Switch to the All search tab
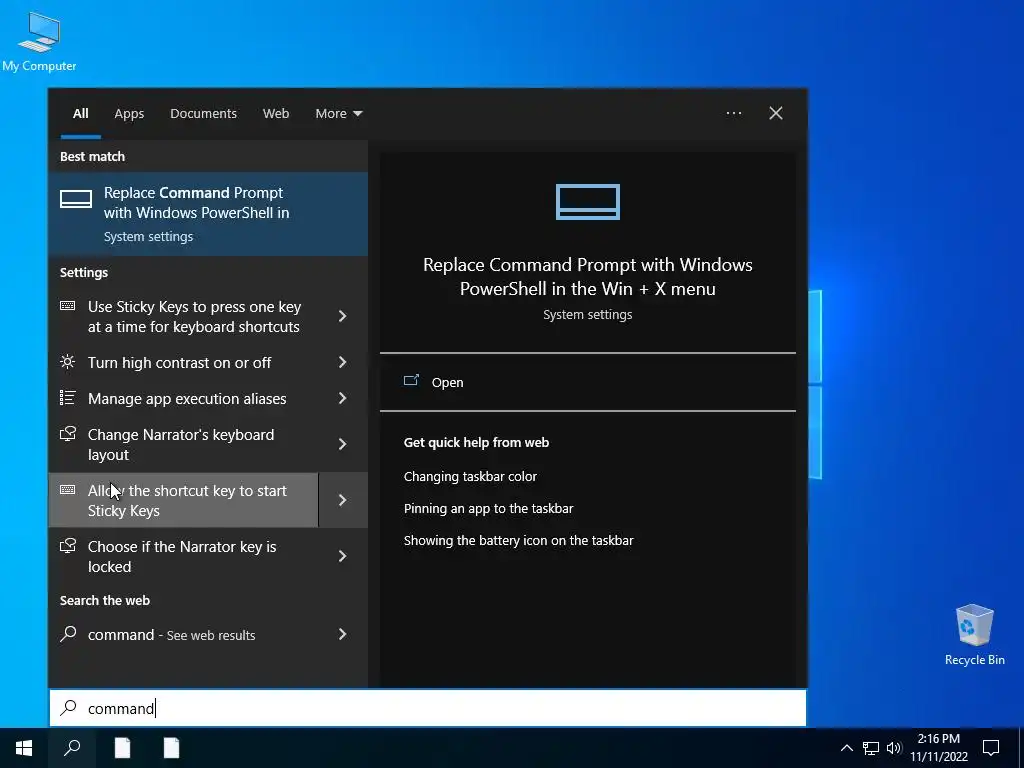The height and width of the screenshot is (768, 1024). 80,114
